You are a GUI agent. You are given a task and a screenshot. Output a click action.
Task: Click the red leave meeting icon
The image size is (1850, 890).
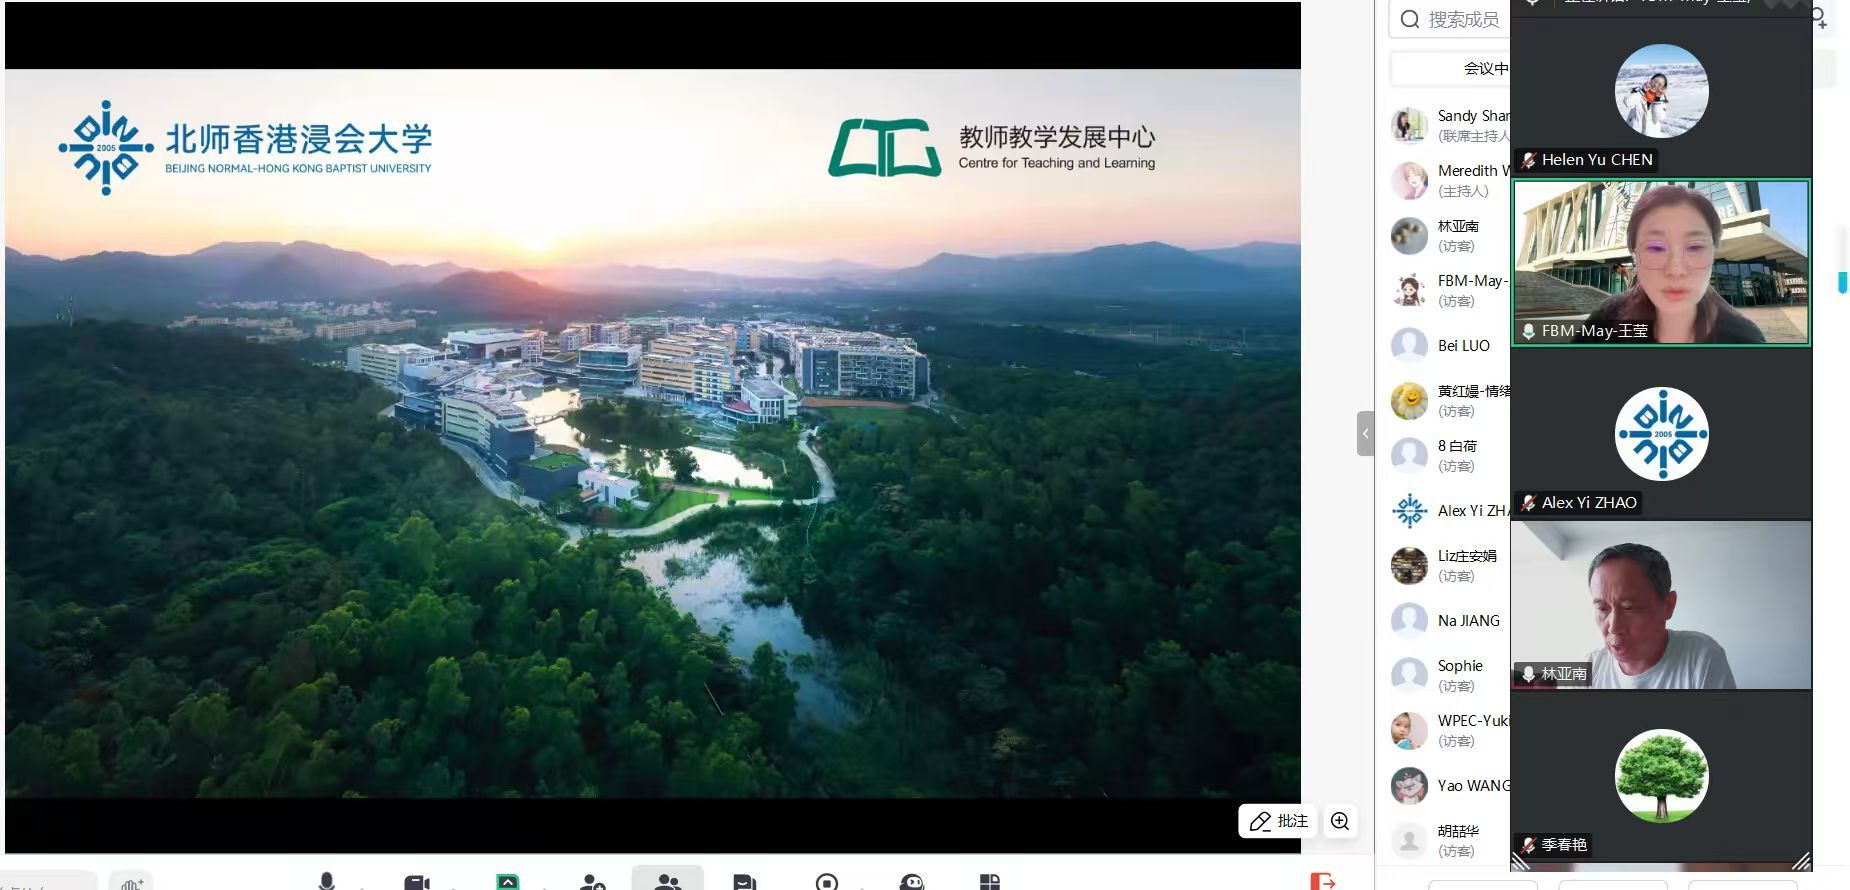[x=1322, y=881]
